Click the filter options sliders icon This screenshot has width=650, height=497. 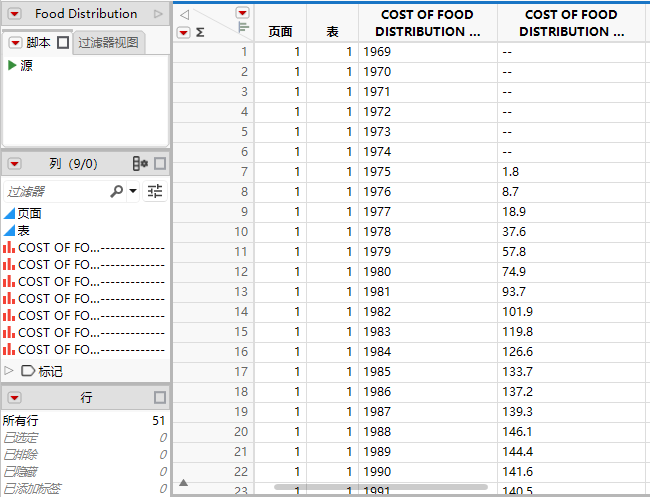155,191
